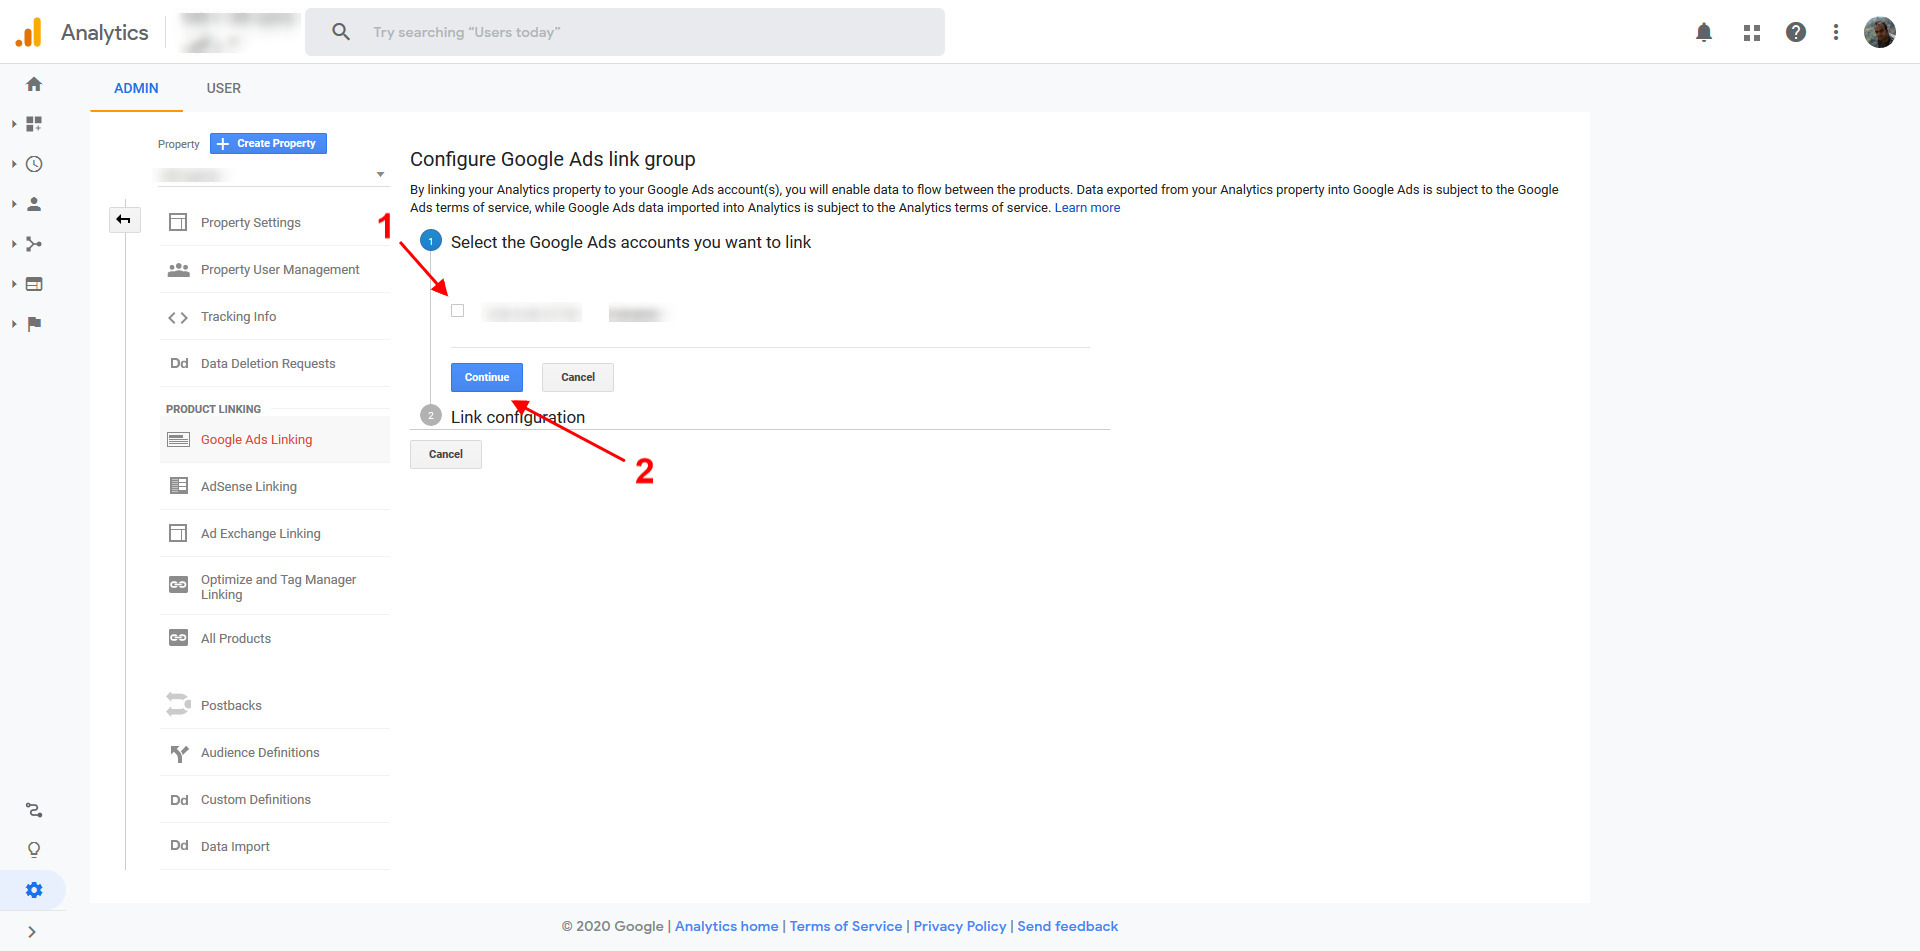Click the AdSense Linking icon
1920x951 pixels.
tap(178, 486)
